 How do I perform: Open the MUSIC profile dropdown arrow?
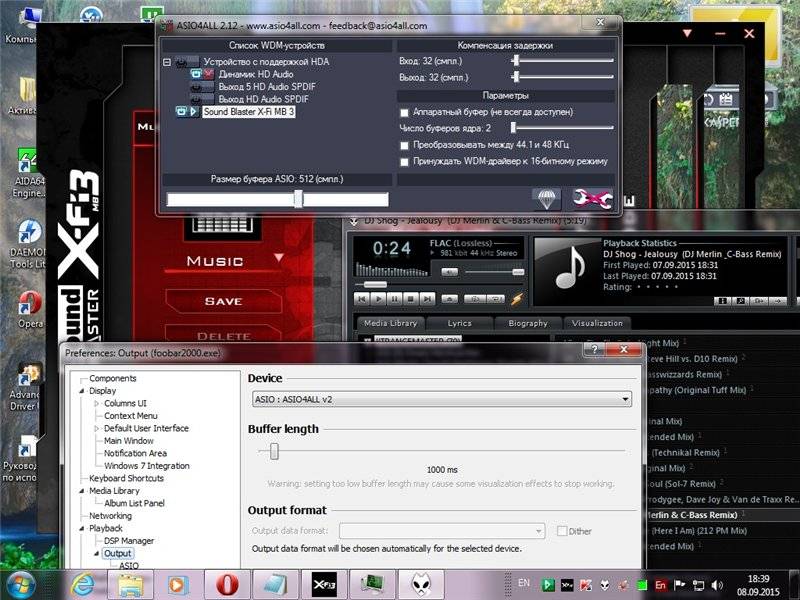pyautogui.click(x=279, y=258)
